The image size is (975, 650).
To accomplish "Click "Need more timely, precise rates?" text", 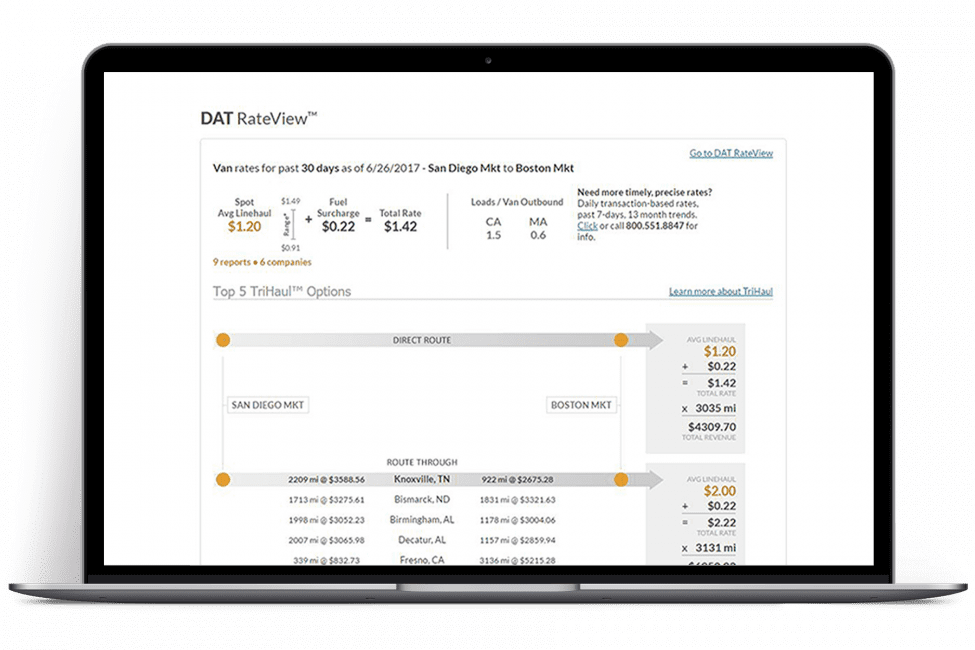I will coord(645,192).
